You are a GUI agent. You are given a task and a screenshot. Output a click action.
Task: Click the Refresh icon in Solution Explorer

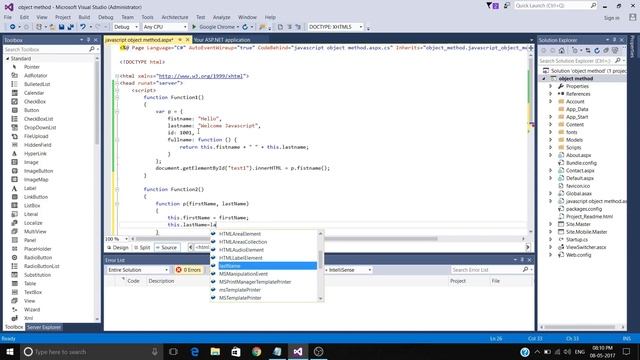coord(597,51)
